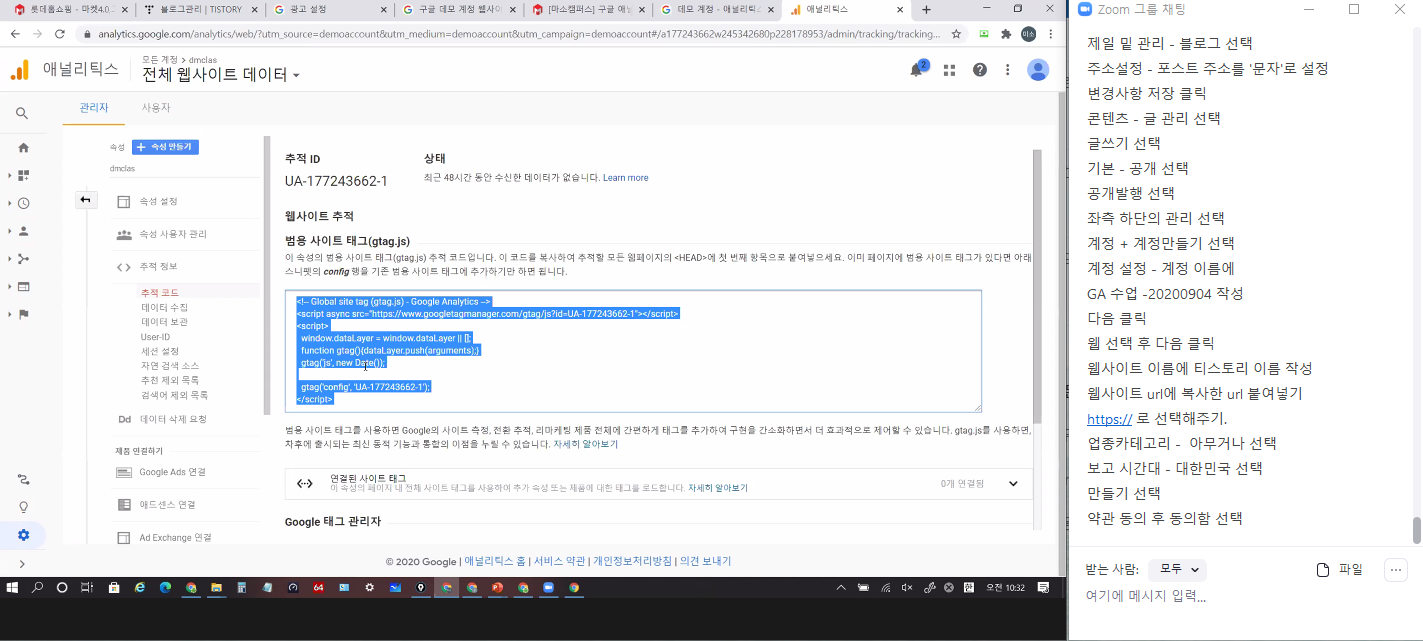The image size is (1423, 641).
Task: Click the back arrow button beside property column
Action: coord(85,200)
